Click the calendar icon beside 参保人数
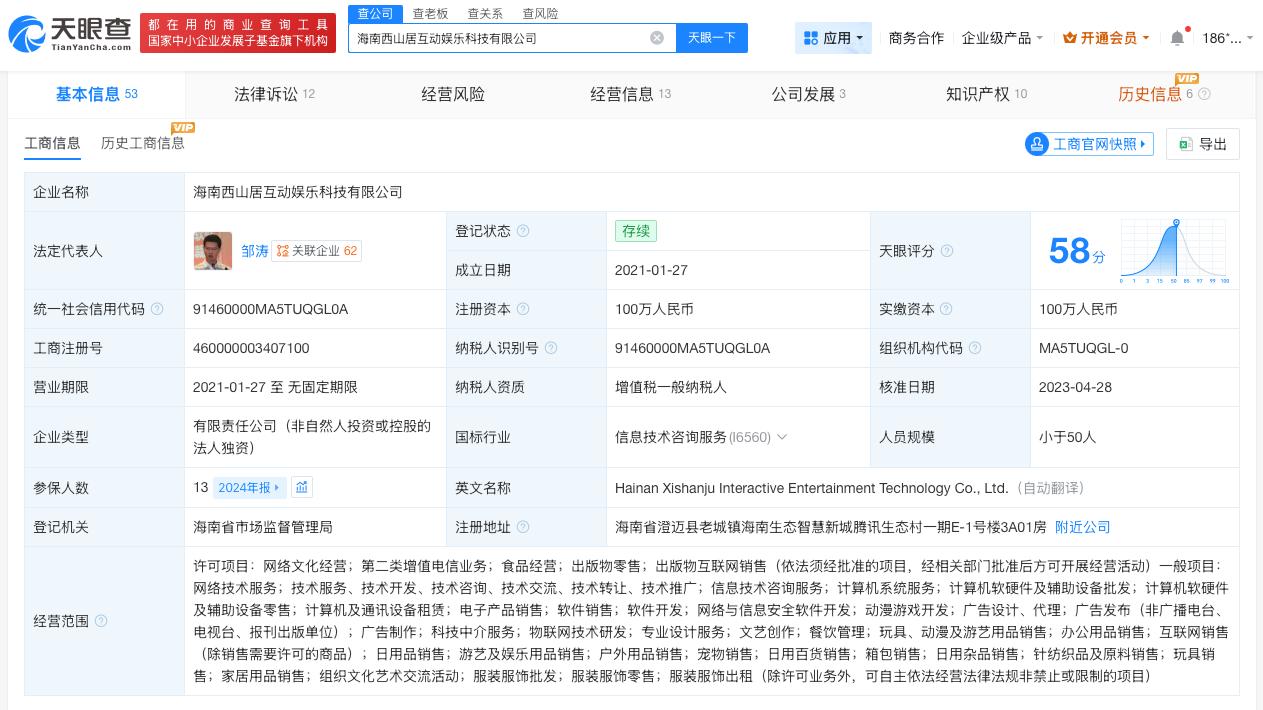This screenshot has width=1263, height=710. [x=302, y=487]
